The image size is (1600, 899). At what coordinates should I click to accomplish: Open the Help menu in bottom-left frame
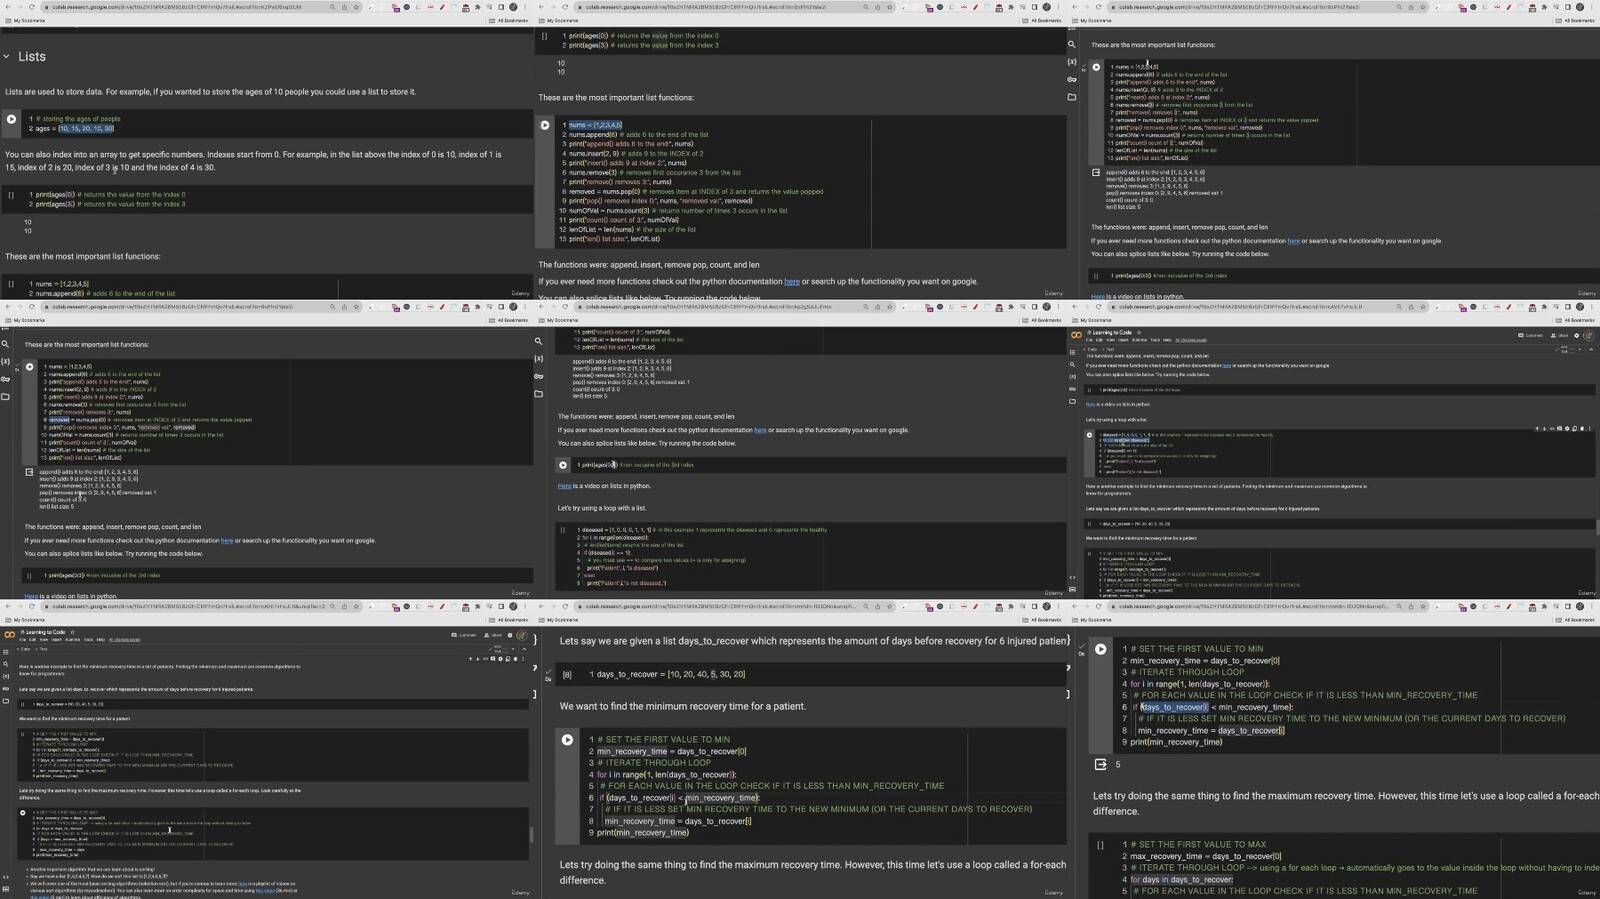[x=101, y=640]
